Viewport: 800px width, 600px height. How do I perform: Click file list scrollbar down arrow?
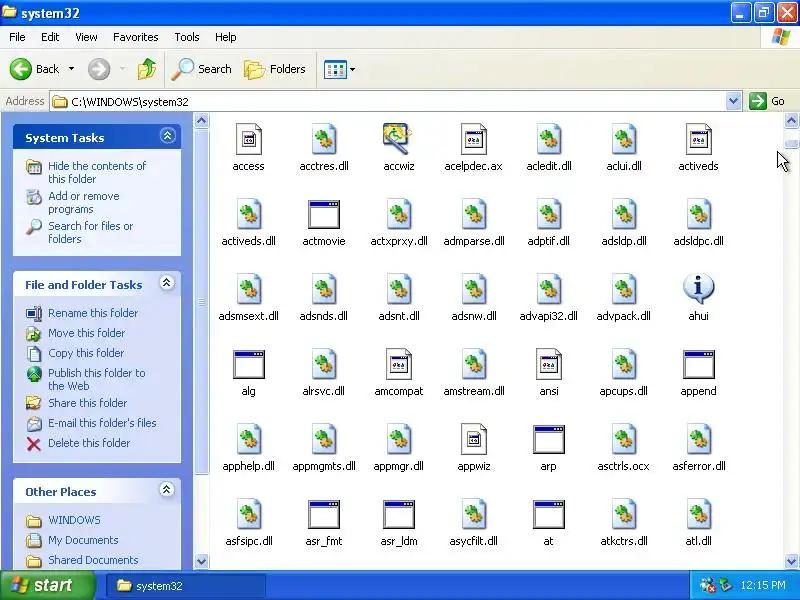coord(791,561)
